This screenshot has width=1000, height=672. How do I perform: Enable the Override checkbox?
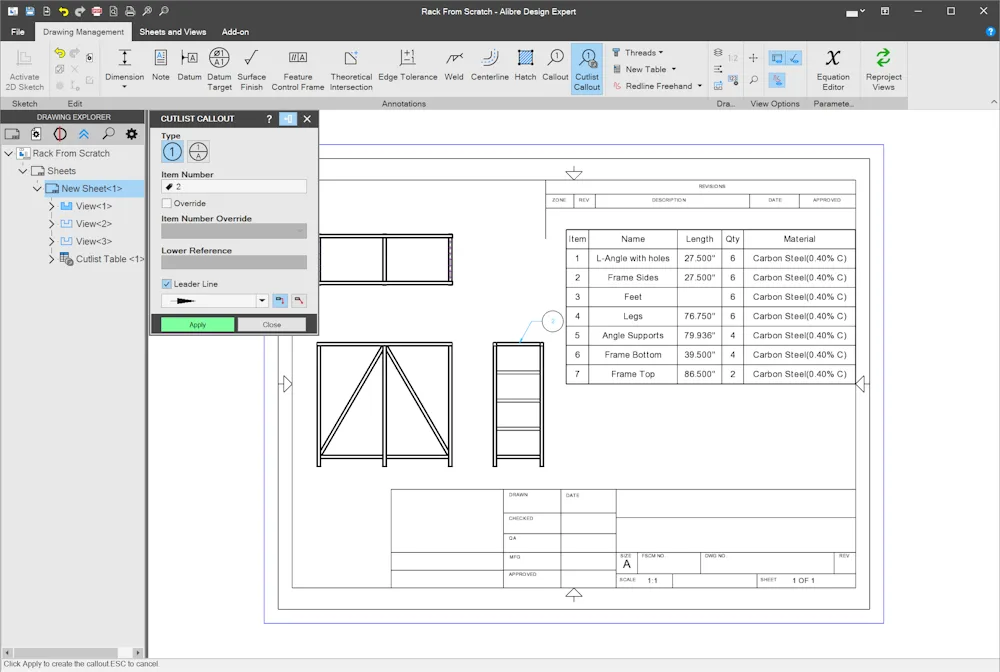(167, 203)
